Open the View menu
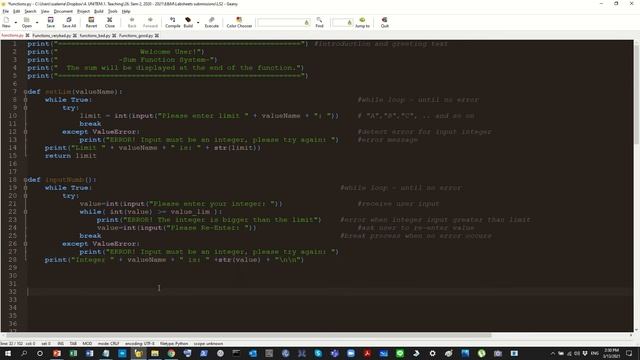The height and width of the screenshot is (360, 640). tap(45, 11)
